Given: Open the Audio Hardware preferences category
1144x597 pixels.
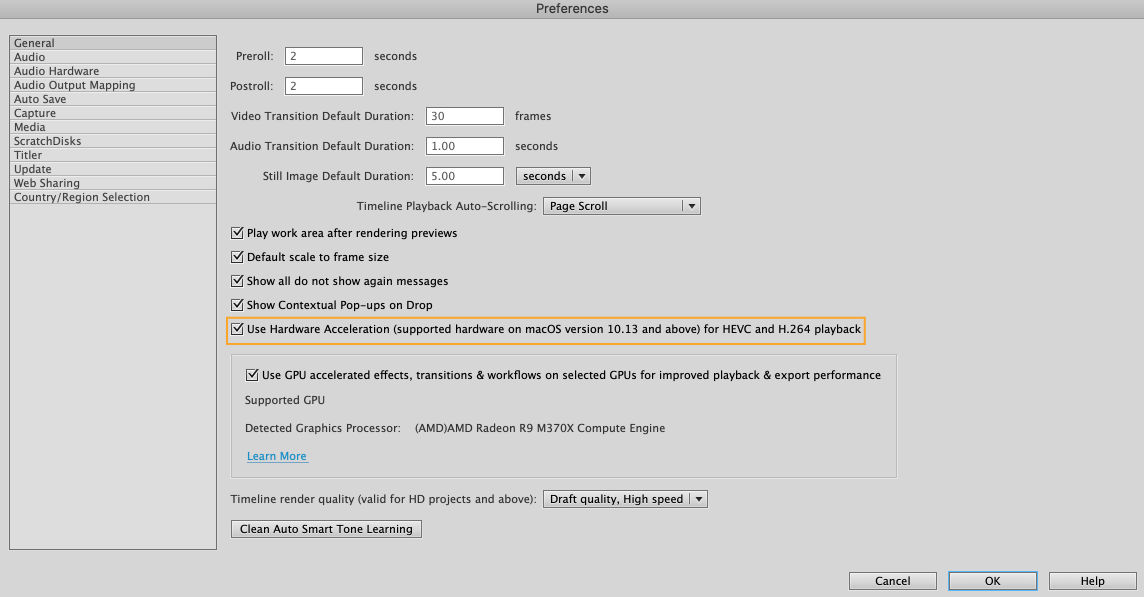Looking at the screenshot, I should coord(113,71).
